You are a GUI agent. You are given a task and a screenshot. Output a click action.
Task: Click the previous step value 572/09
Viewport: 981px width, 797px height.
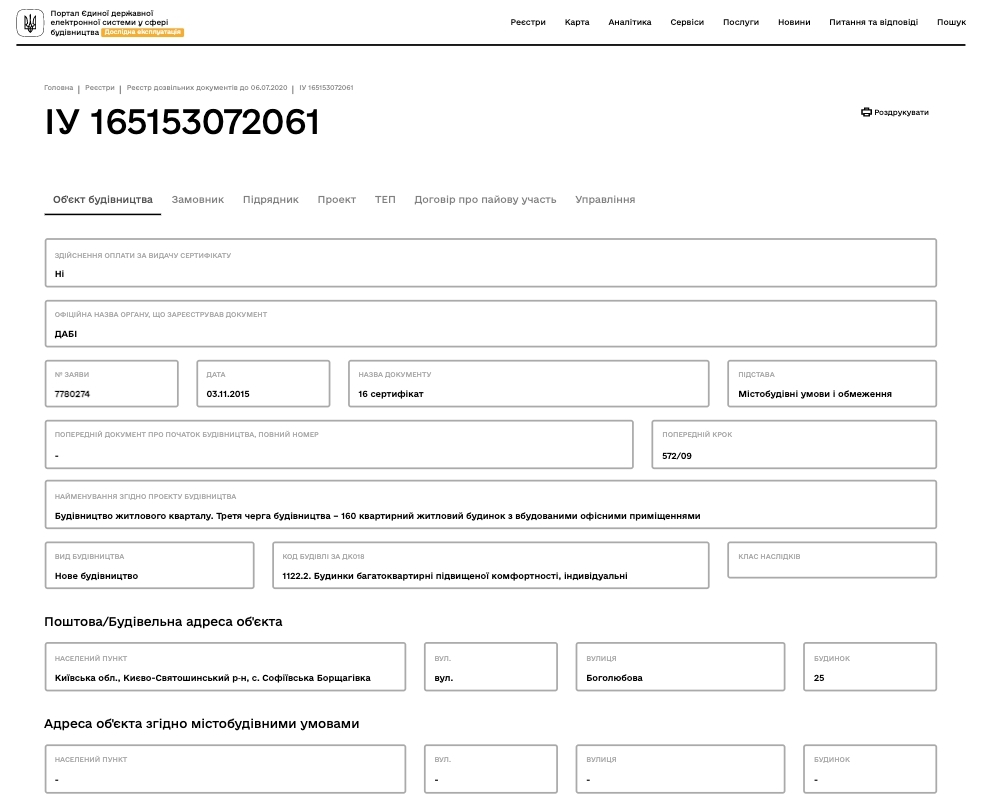677,456
